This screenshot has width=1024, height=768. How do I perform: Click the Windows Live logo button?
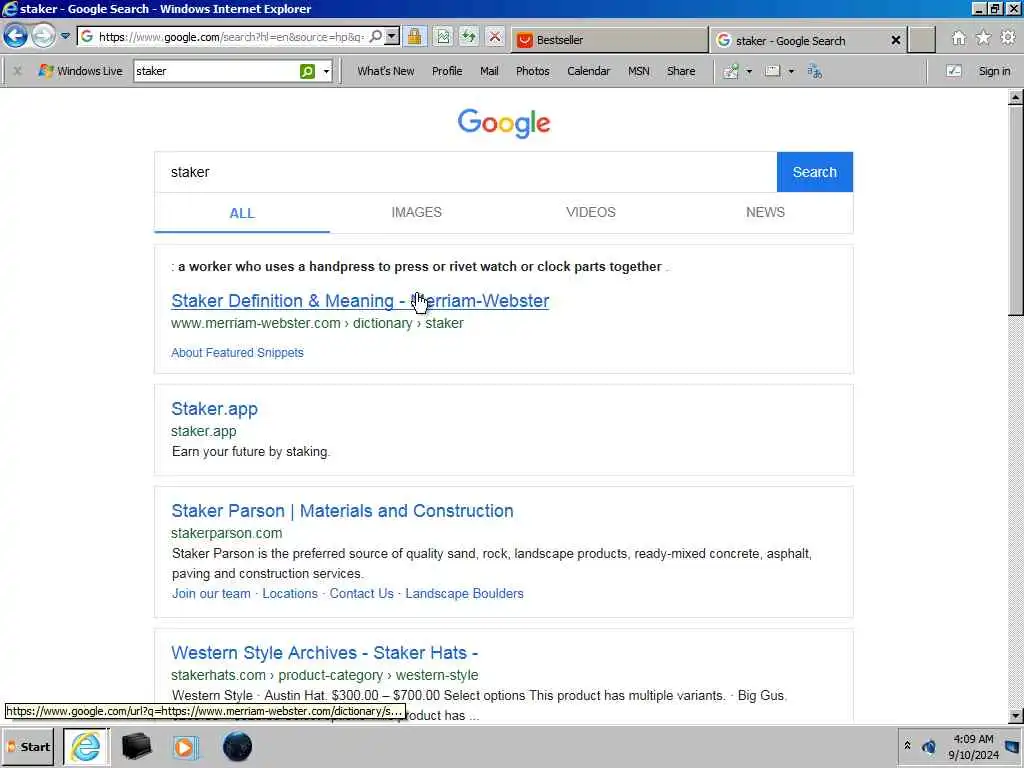(80, 71)
